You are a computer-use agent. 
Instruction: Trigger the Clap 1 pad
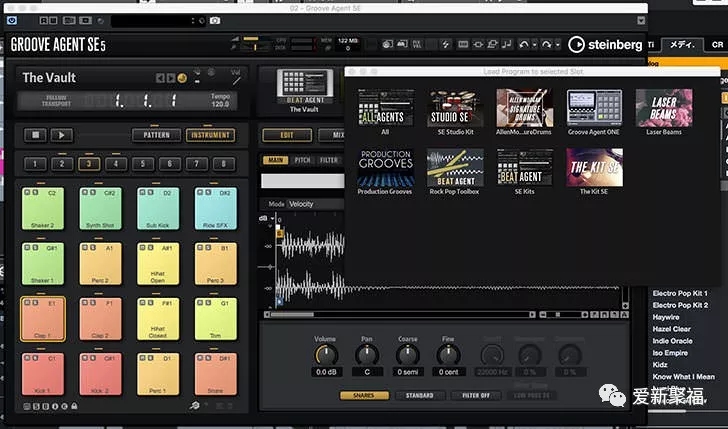[43, 319]
